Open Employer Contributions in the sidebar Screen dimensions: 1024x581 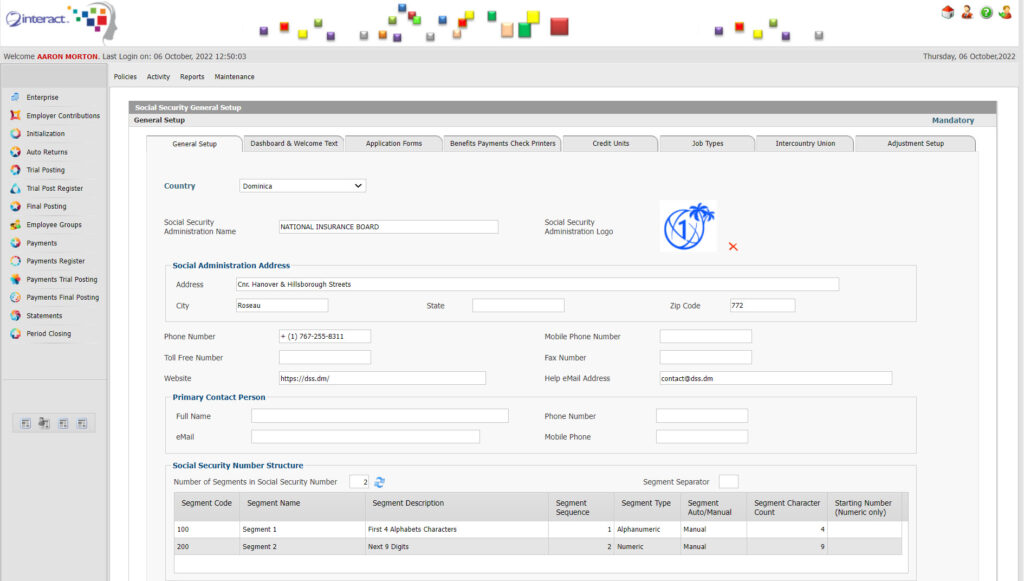(x=63, y=116)
